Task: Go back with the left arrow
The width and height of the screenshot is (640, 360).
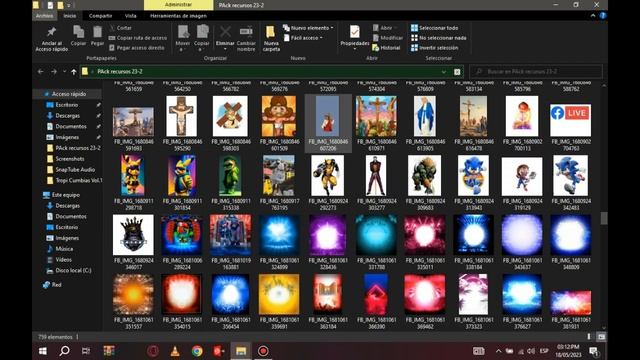Action: [40, 71]
